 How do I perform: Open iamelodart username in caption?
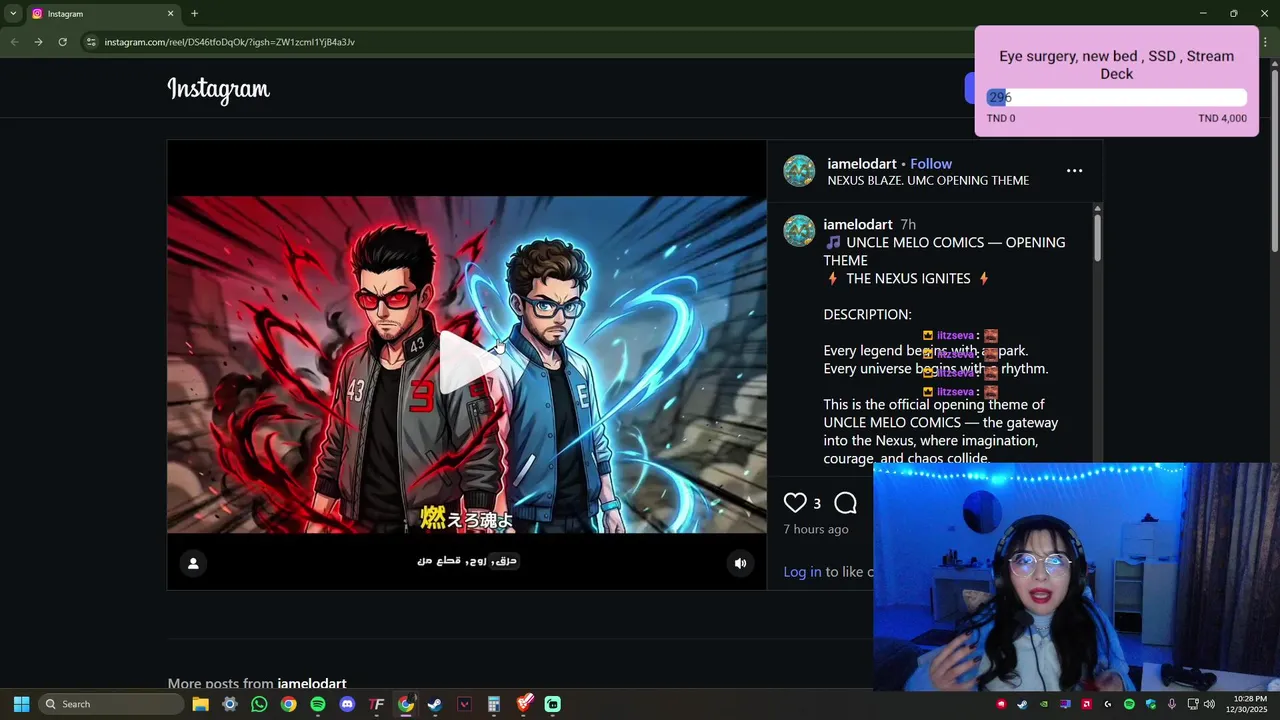[858, 224]
